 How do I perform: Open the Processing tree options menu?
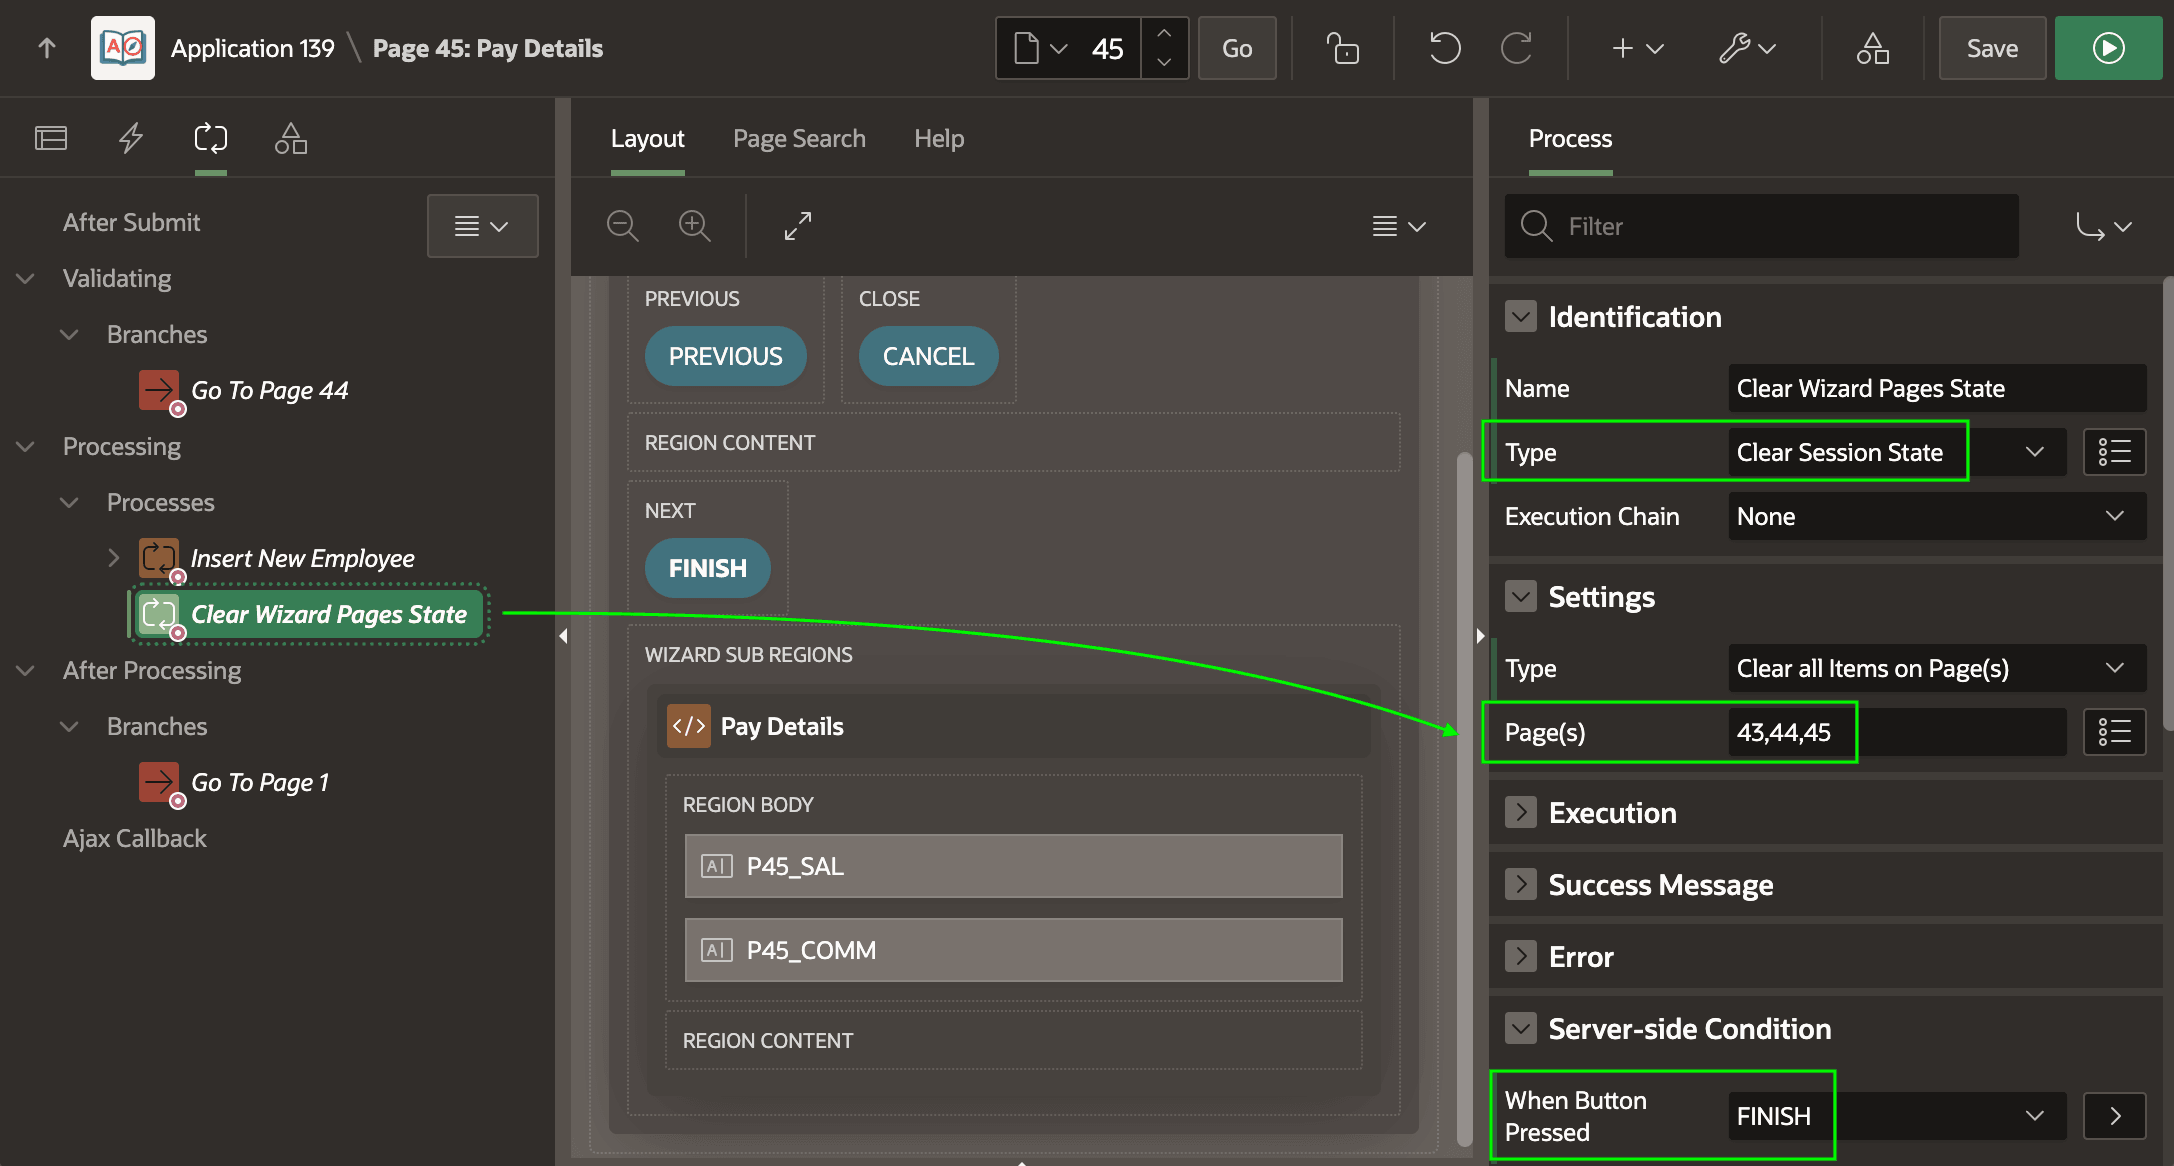(482, 226)
